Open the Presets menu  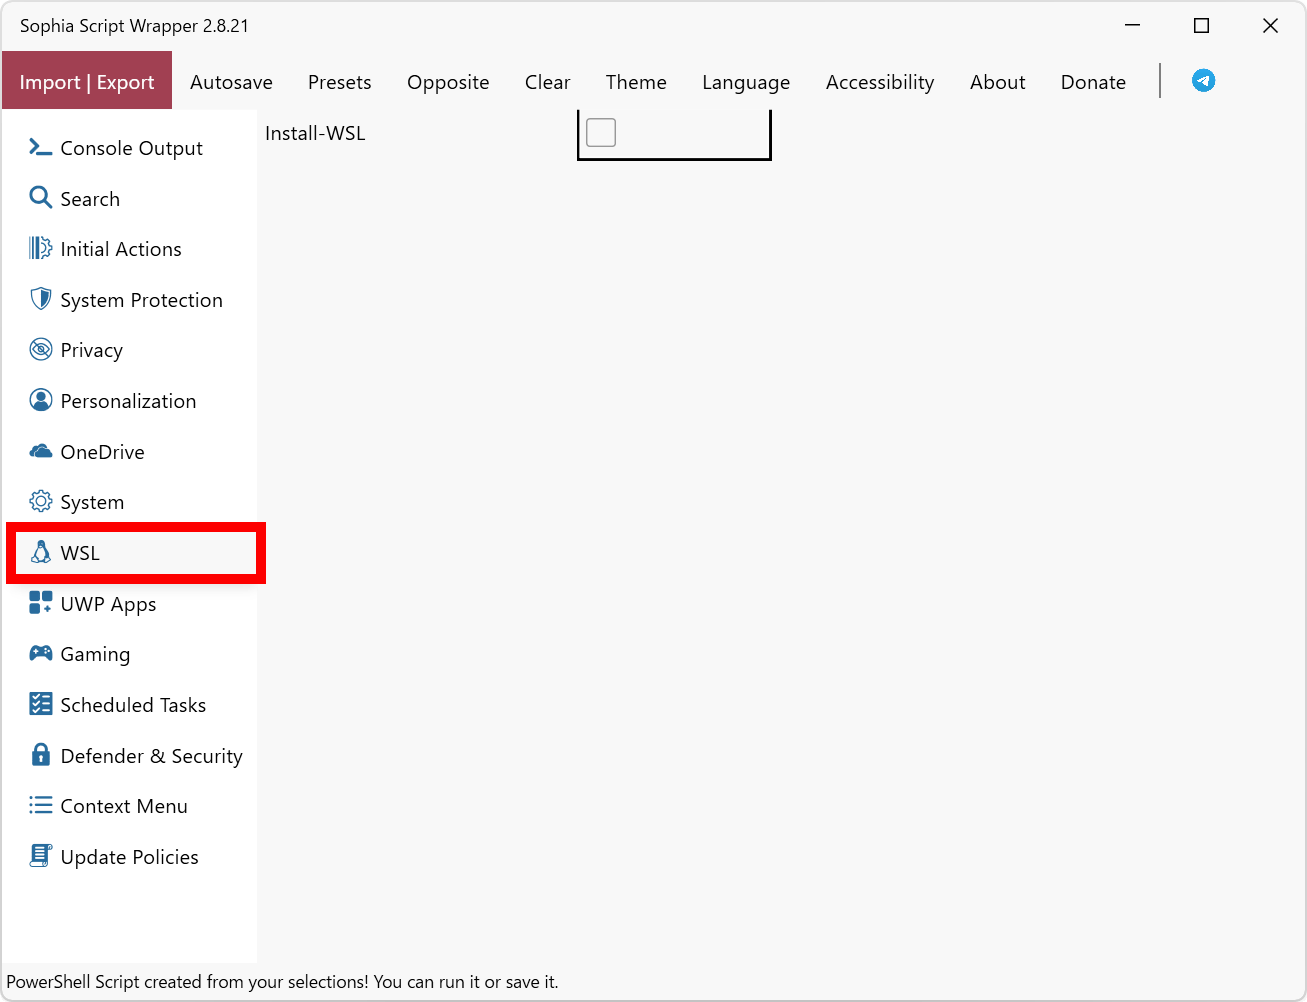click(340, 82)
